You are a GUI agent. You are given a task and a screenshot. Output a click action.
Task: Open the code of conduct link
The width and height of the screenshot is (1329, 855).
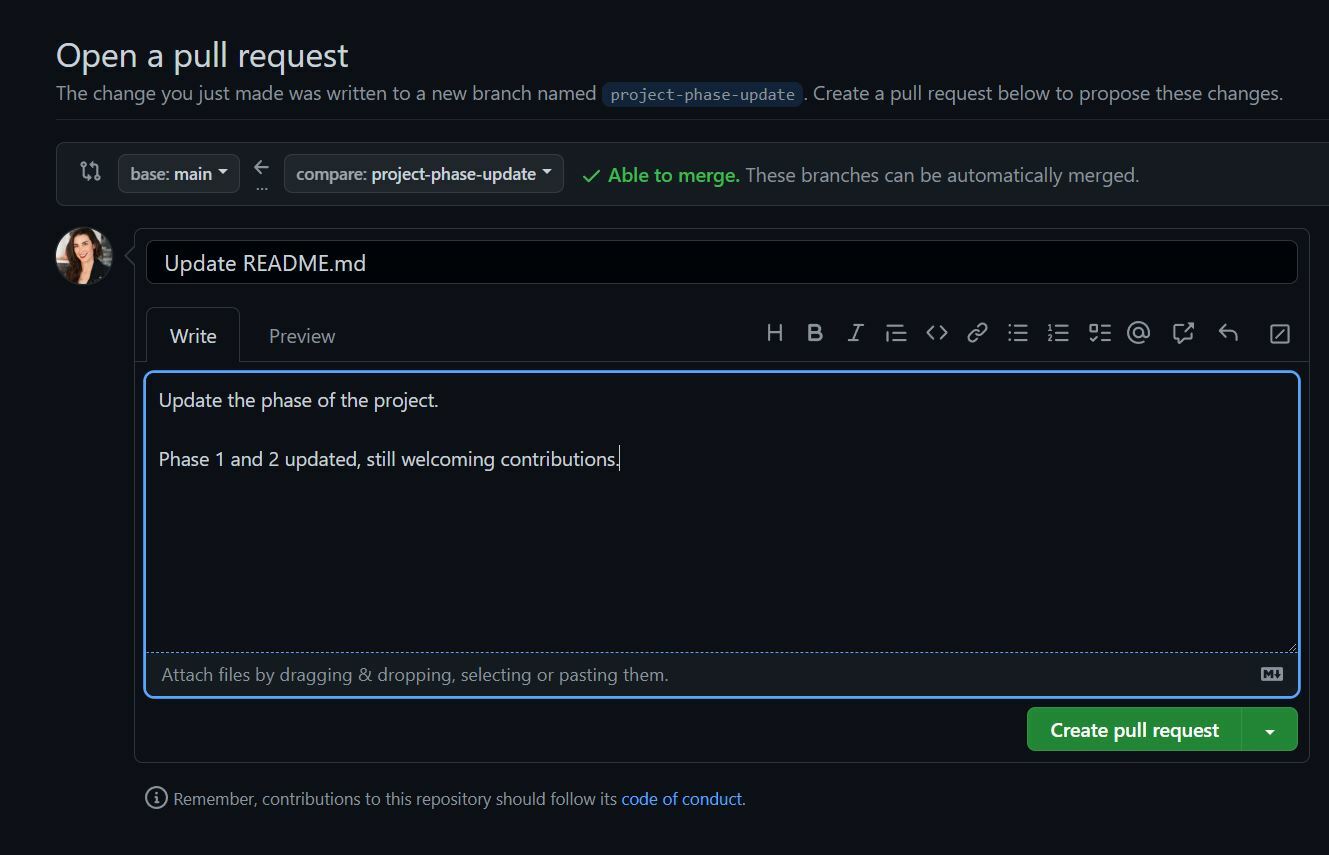pos(681,799)
